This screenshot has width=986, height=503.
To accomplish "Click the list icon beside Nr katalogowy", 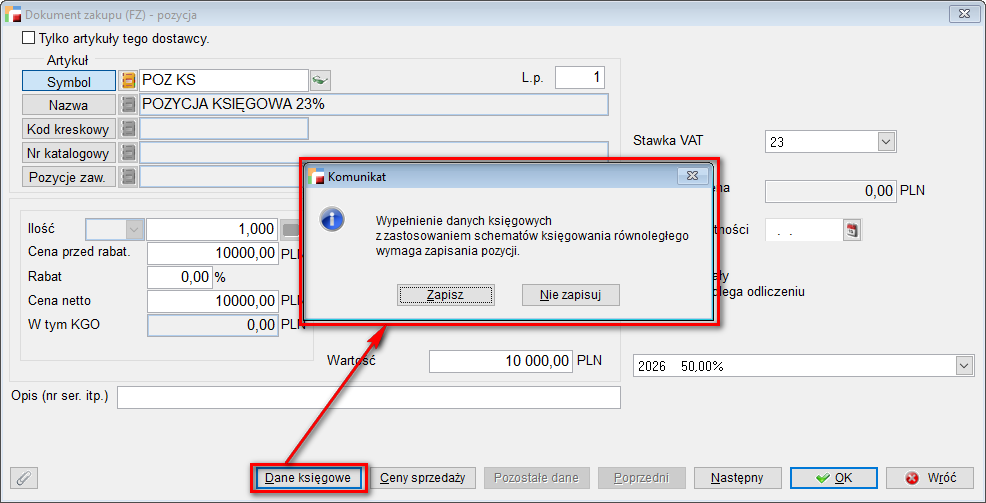I will coord(128,153).
